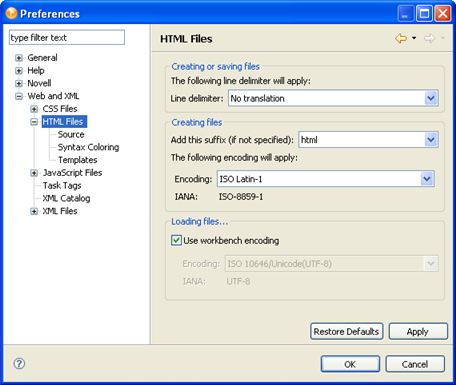Image resolution: width=456 pixels, height=385 pixels.
Task: Expand the Help tree node
Action: (19, 71)
